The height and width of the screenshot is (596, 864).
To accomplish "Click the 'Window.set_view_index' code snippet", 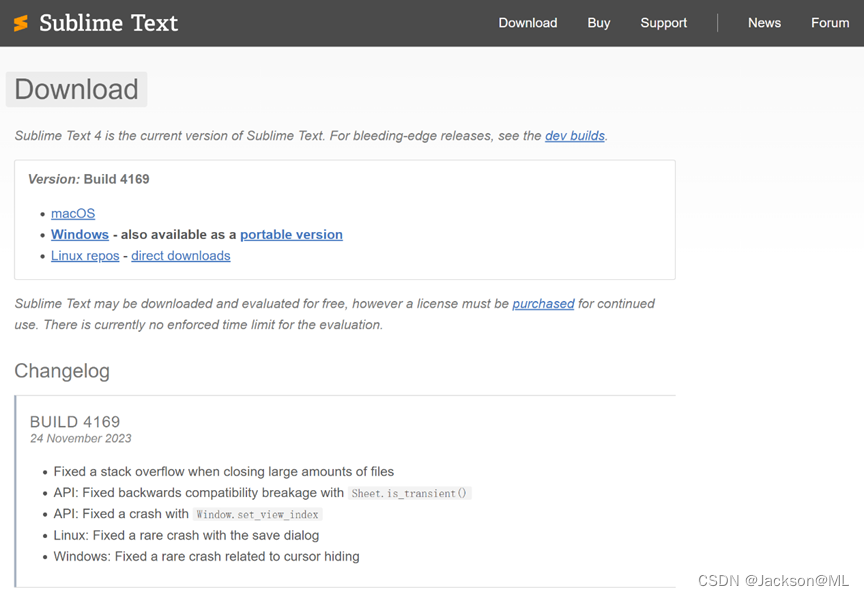I will (x=257, y=514).
